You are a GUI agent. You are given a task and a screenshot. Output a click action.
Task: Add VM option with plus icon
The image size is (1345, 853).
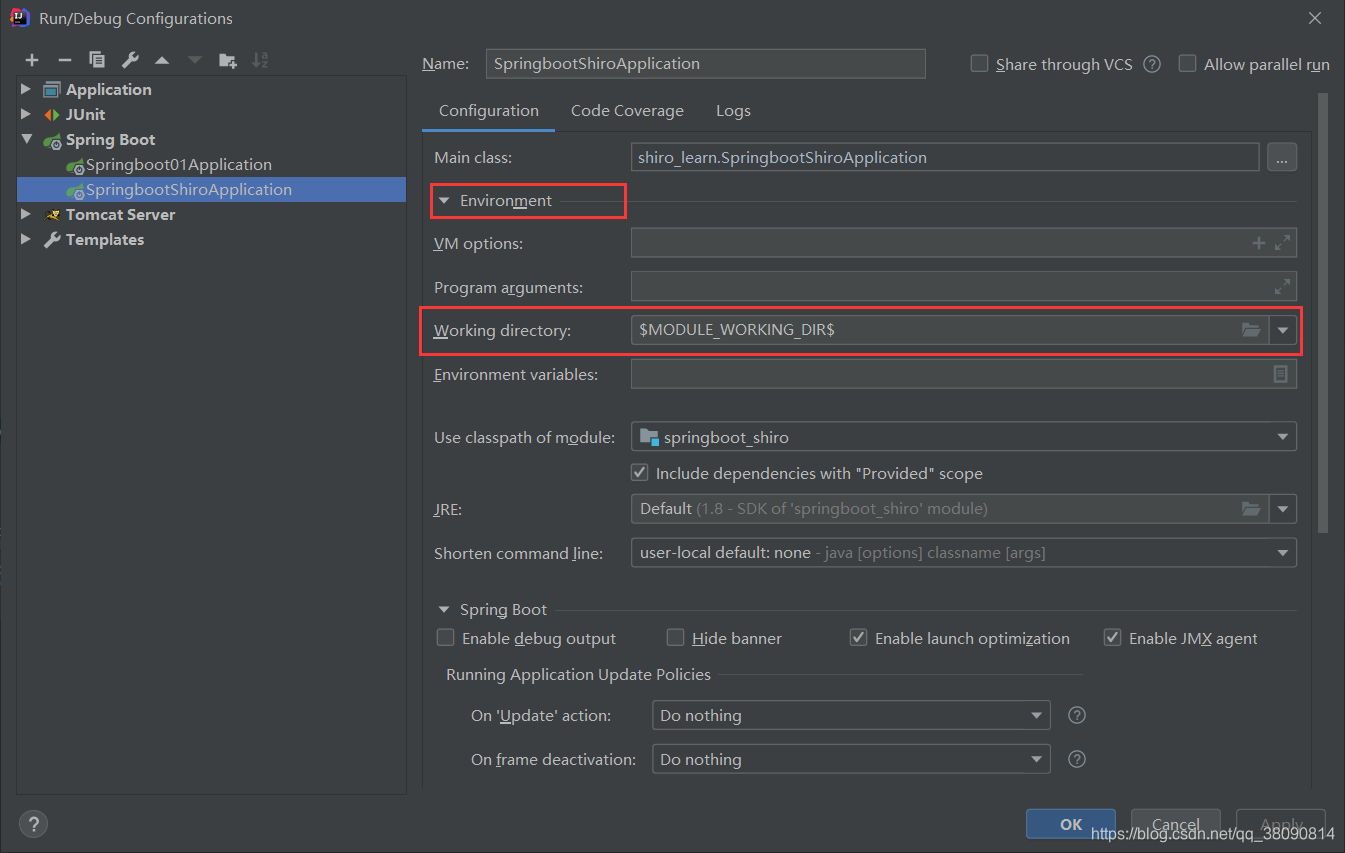tap(1259, 243)
